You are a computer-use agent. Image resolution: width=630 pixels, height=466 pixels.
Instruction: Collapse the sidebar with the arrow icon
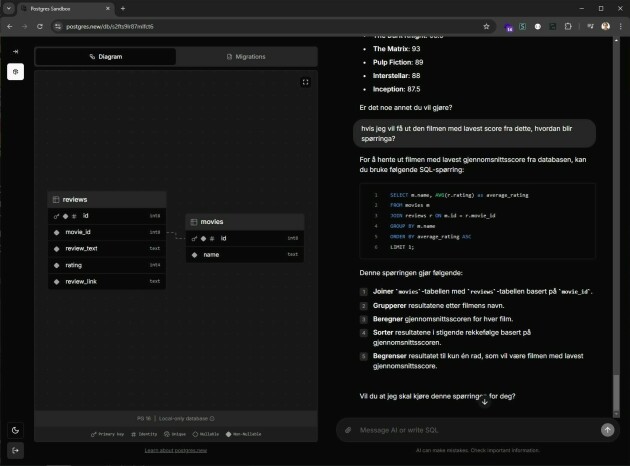[15, 51]
